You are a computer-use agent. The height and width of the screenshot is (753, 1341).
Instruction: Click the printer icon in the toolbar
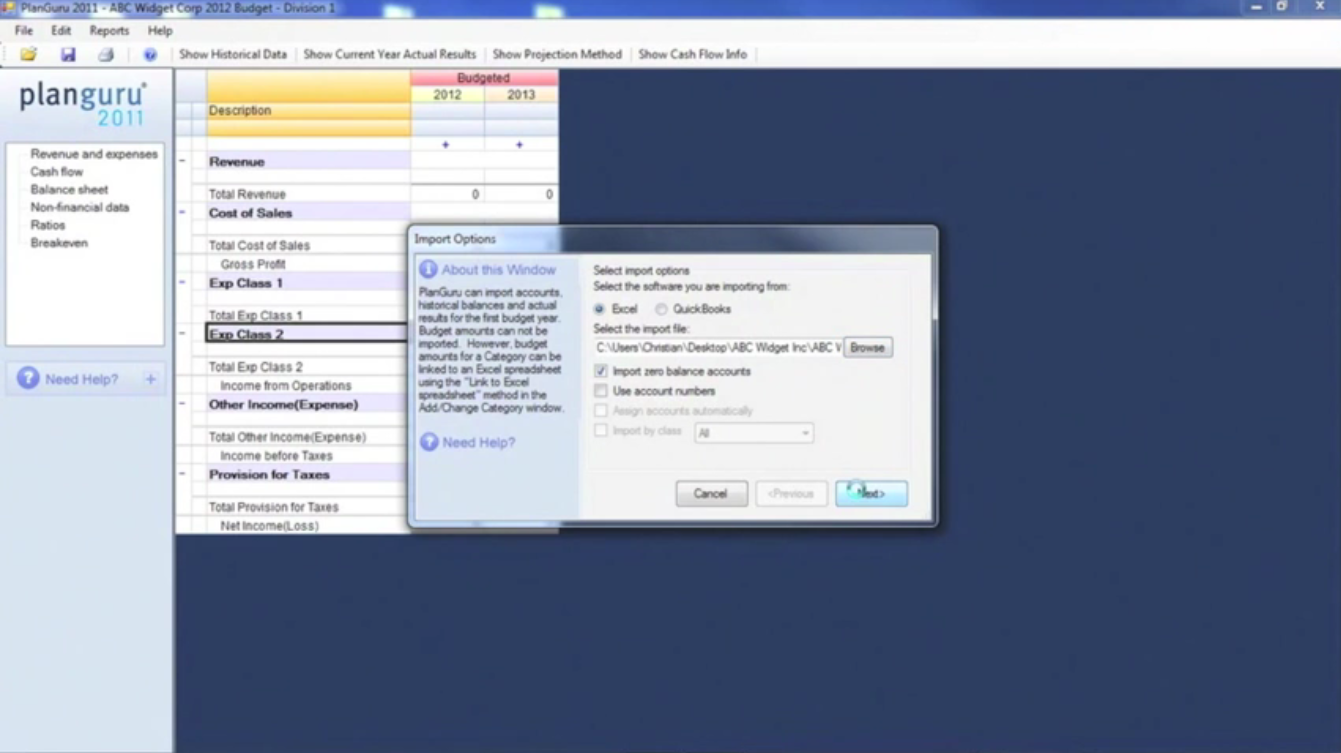click(x=106, y=55)
